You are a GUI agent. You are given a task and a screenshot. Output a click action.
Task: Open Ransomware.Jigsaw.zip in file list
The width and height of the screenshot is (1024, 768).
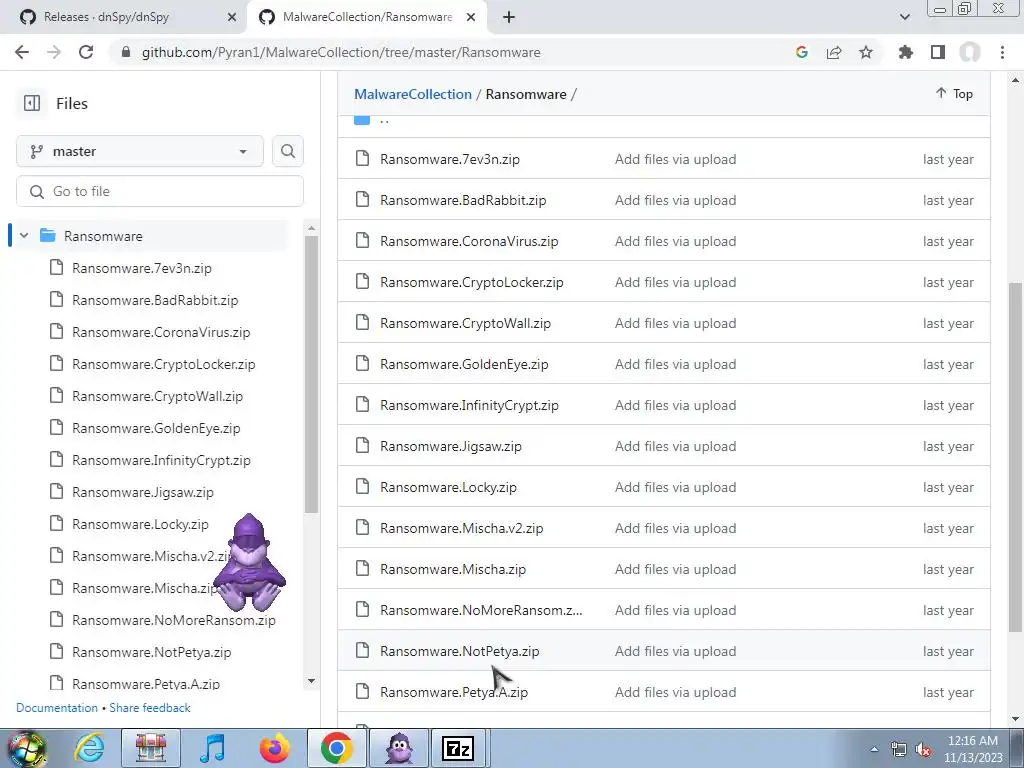pos(451,447)
